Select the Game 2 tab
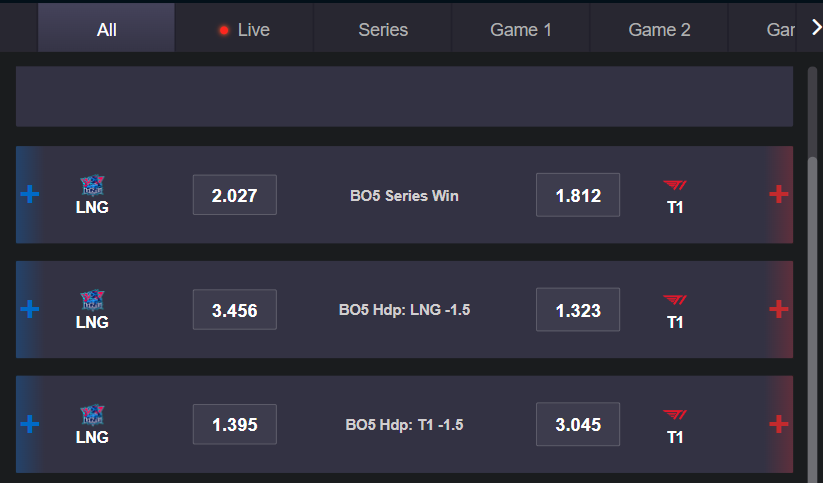Screen dimensions: 823x483 659,30
